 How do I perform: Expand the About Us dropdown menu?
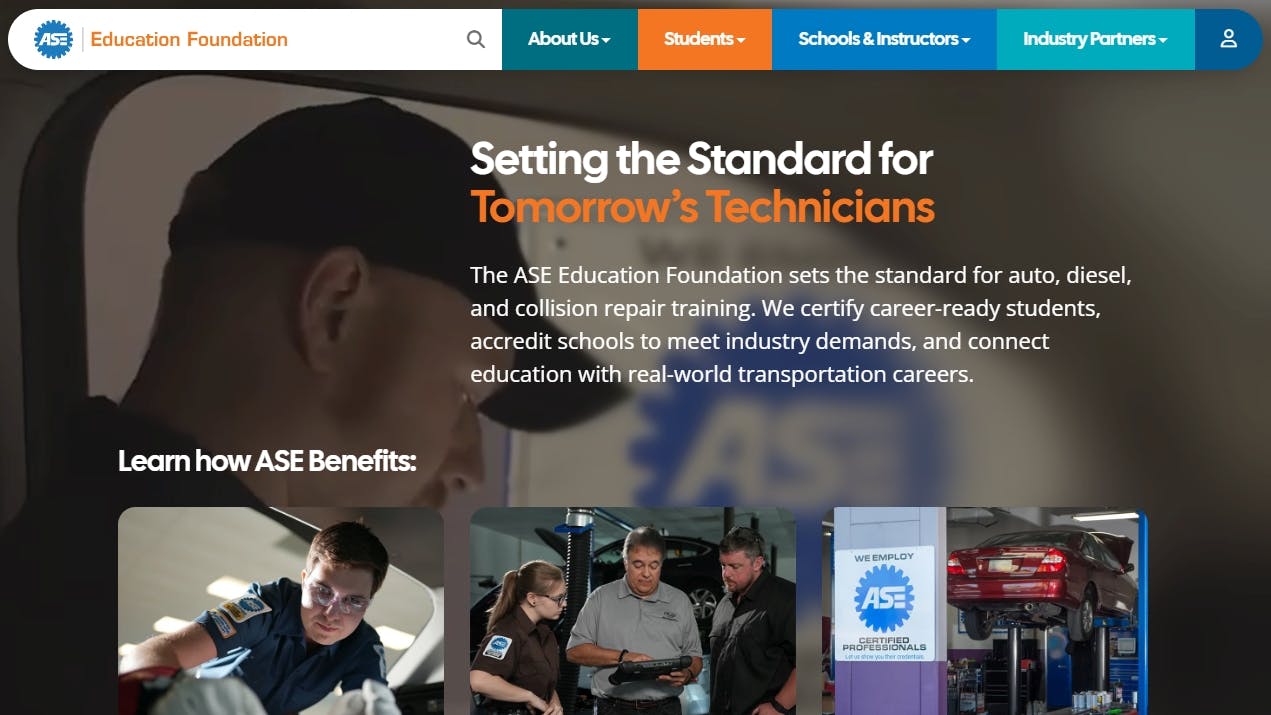[569, 39]
